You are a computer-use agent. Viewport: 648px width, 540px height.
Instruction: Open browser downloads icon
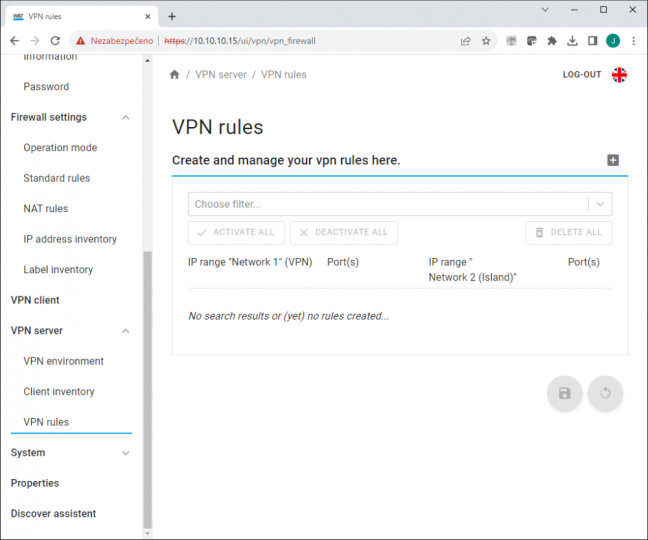(572, 40)
